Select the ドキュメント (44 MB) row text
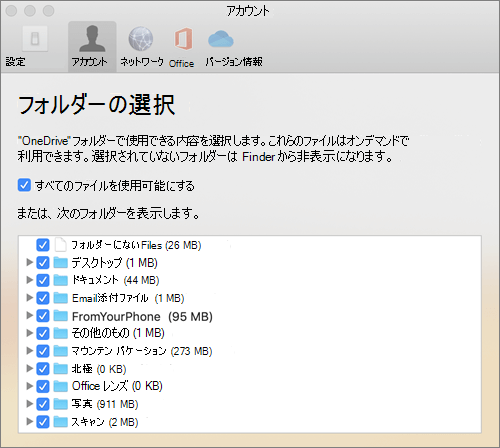Image resolution: width=500 pixels, height=448 pixels. pos(116,280)
